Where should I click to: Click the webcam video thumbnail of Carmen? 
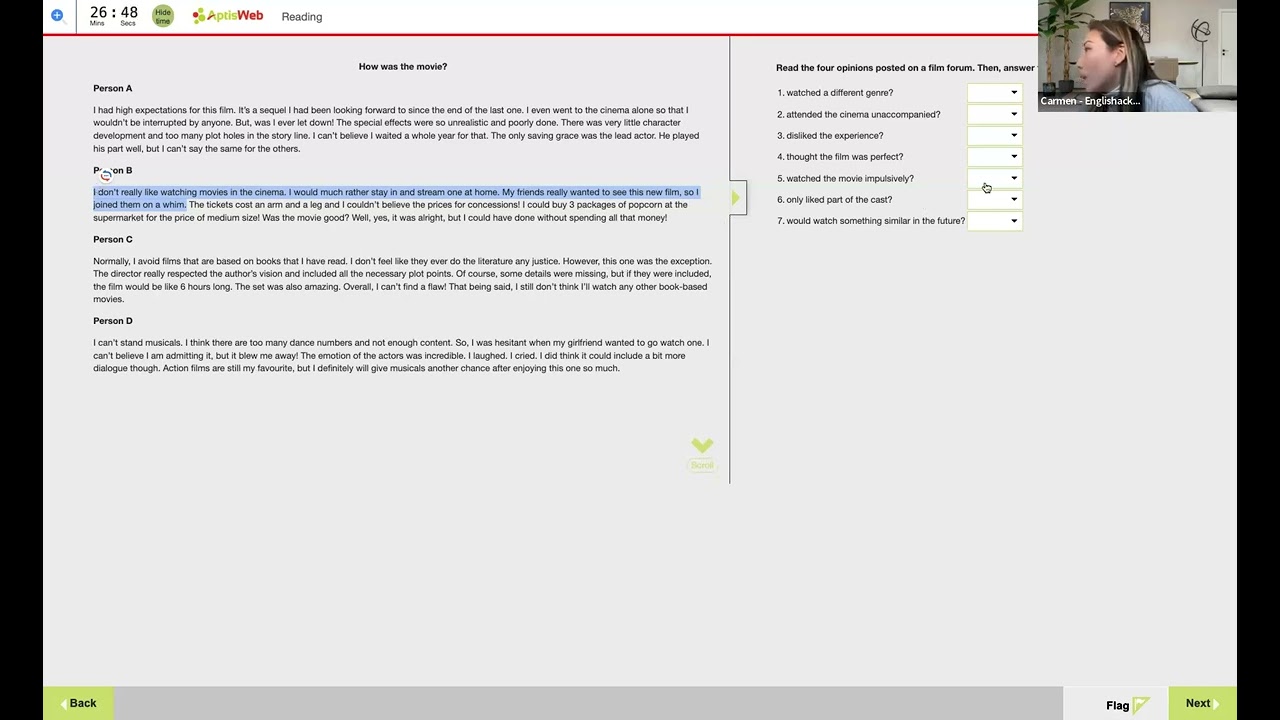pos(1137,55)
